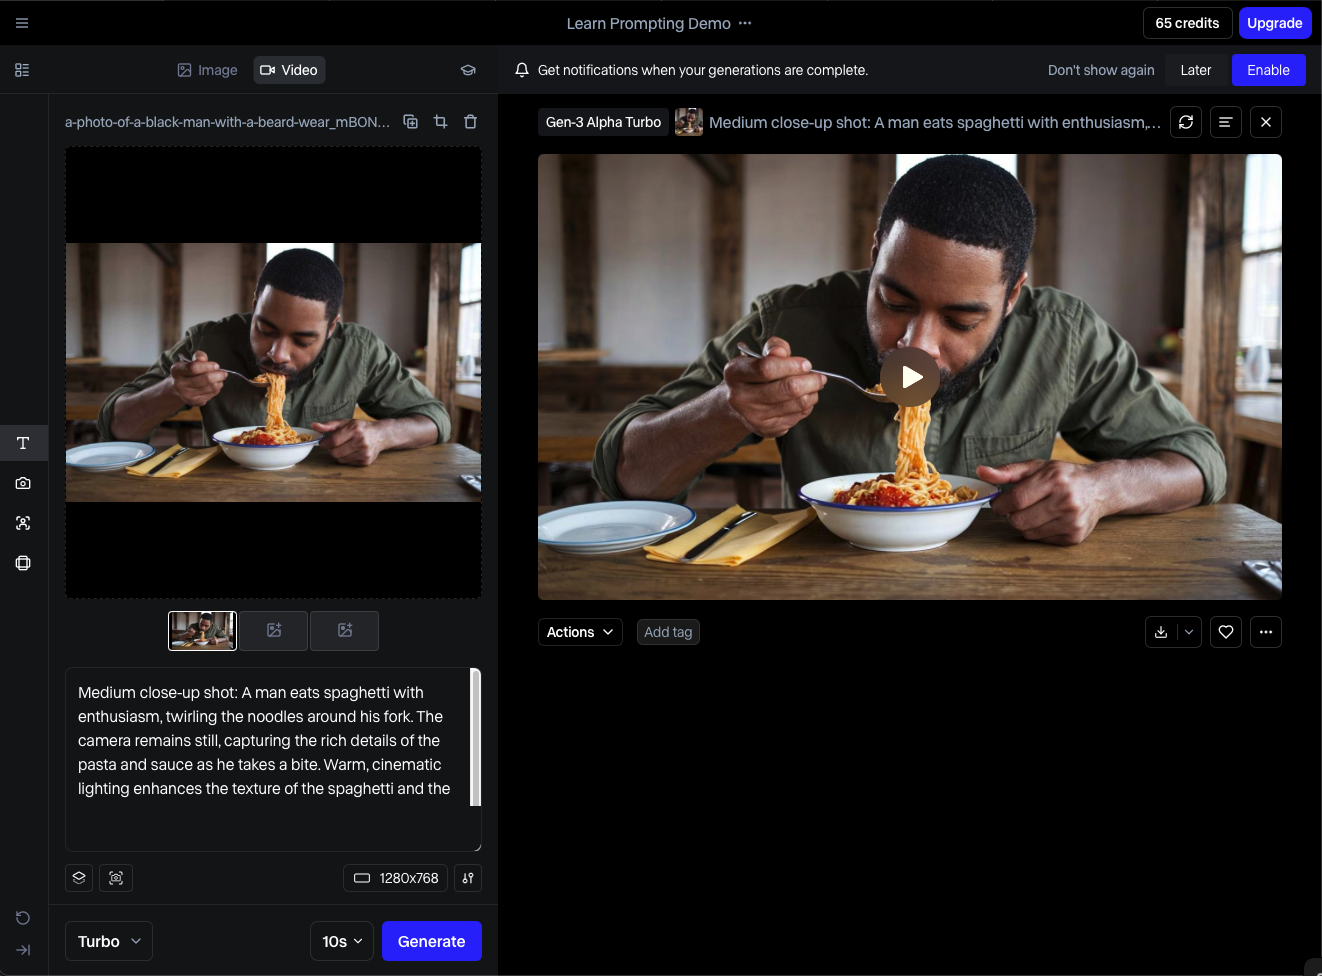Open the Actions dropdown
Viewport: 1322px width, 976px height.
(x=580, y=631)
